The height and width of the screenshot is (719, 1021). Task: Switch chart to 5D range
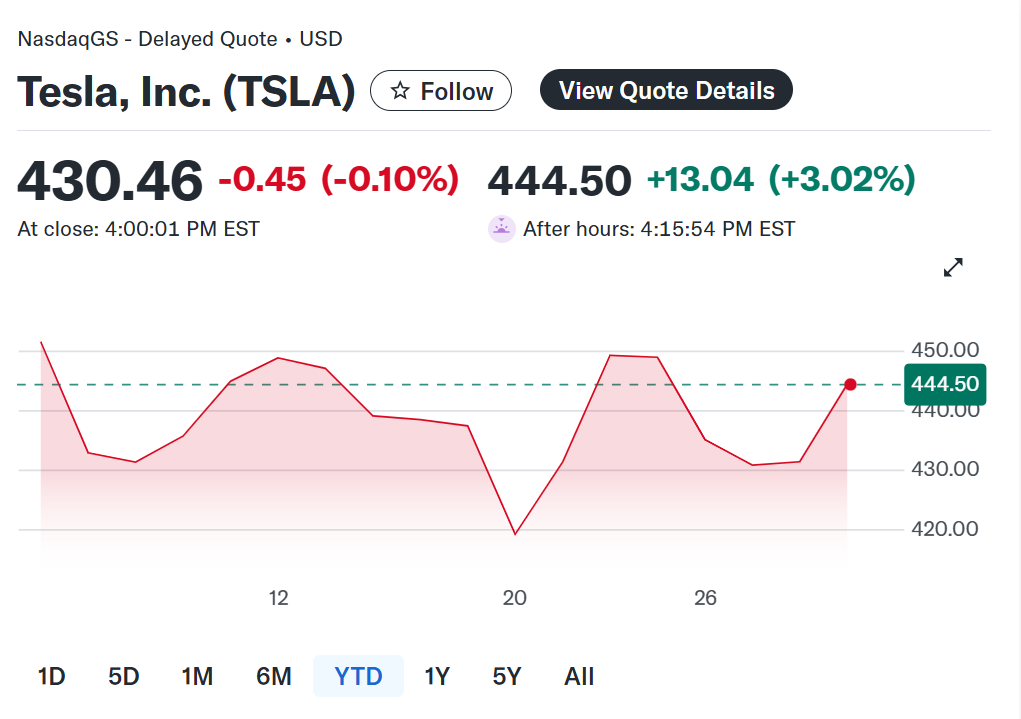(x=123, y=677)
